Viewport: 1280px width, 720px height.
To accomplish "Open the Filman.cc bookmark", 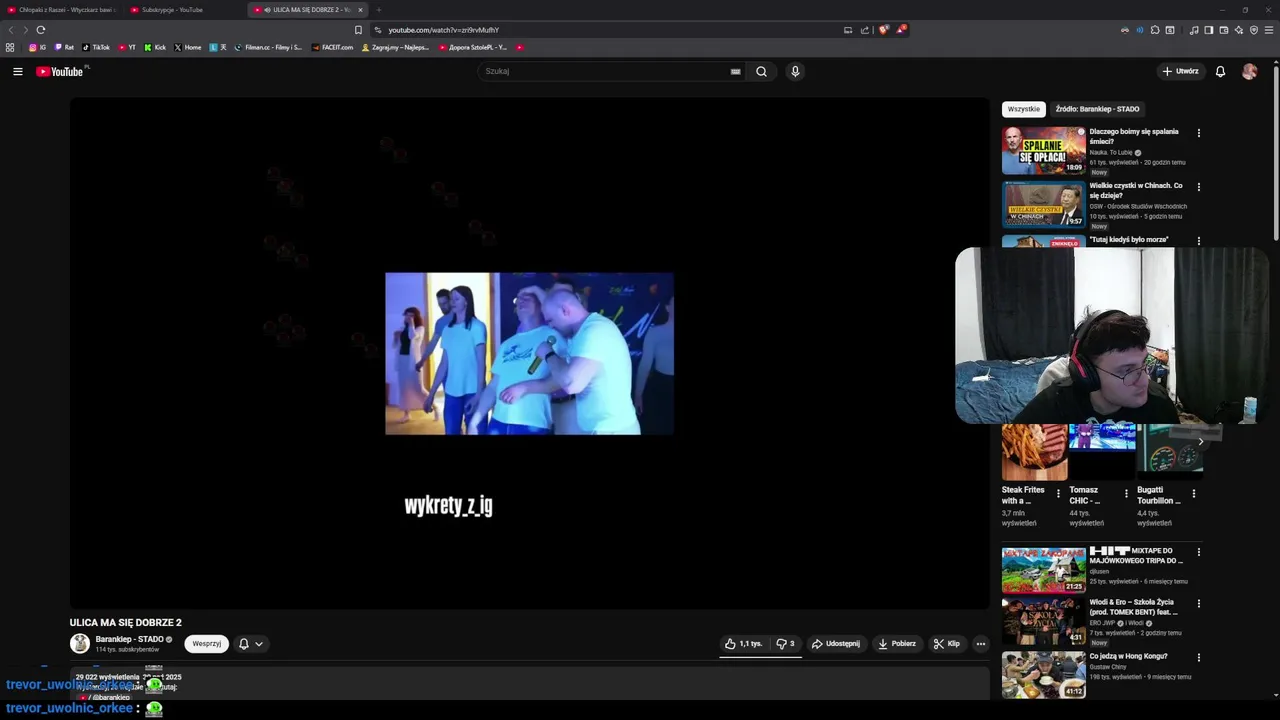I will 268,47.
